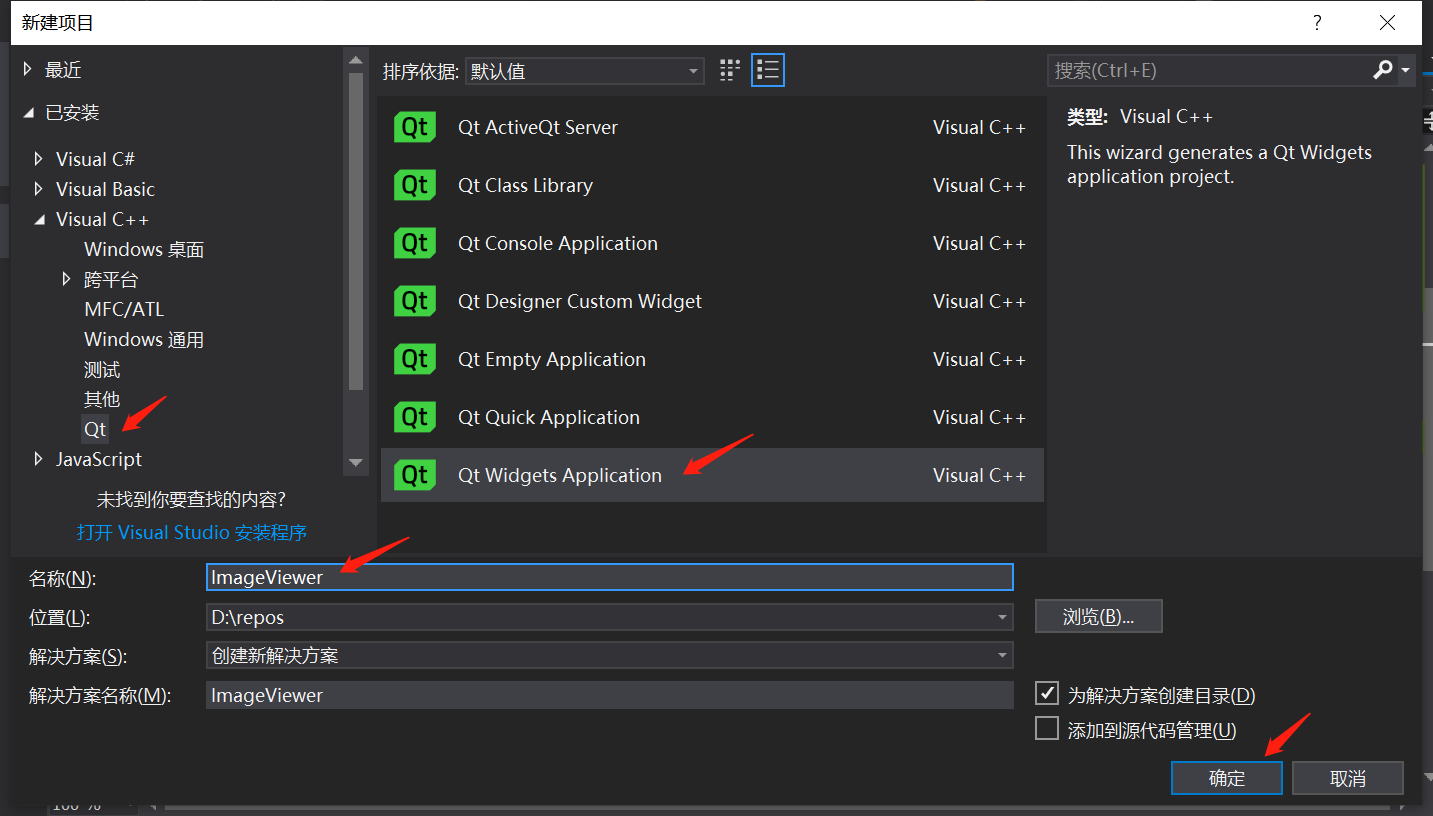The width and height of the screenshot is (1433, 816).
Task: Collapse the Visual C++ node
Action: point(39,219)
